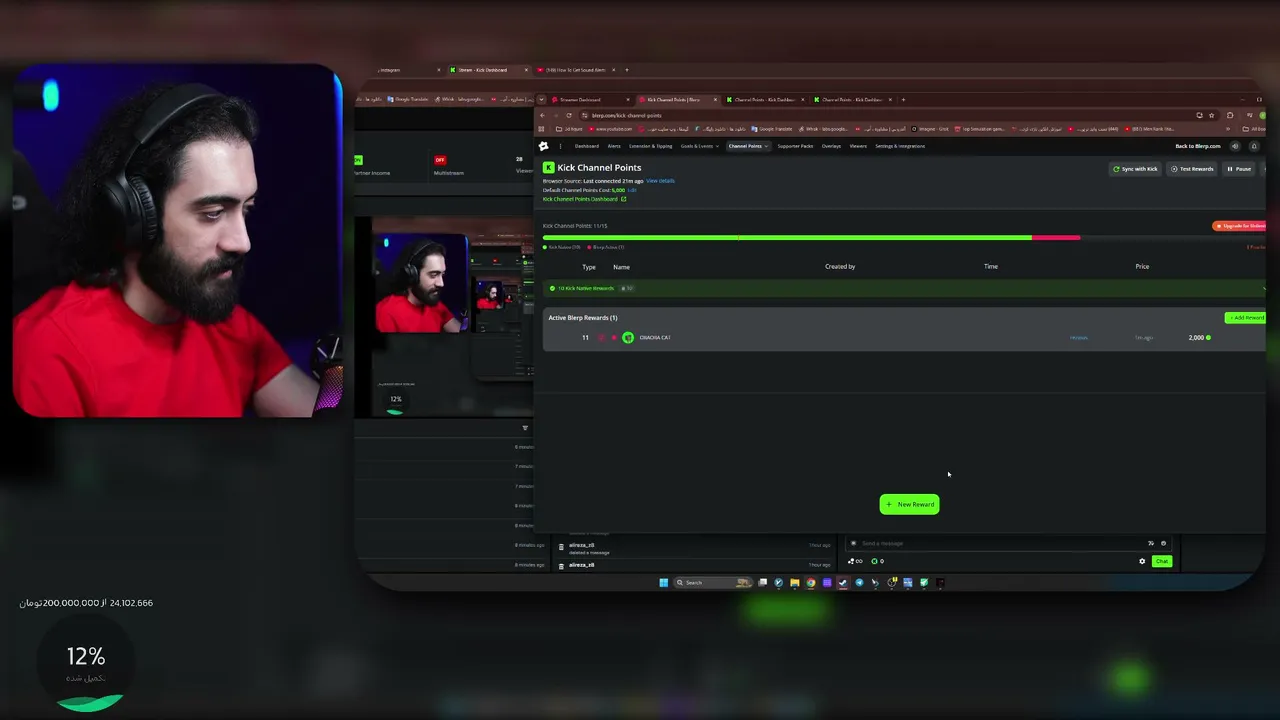The image size is (1280, 720).
Task: Open the Alerts menu item
Action: click(614, 146)
